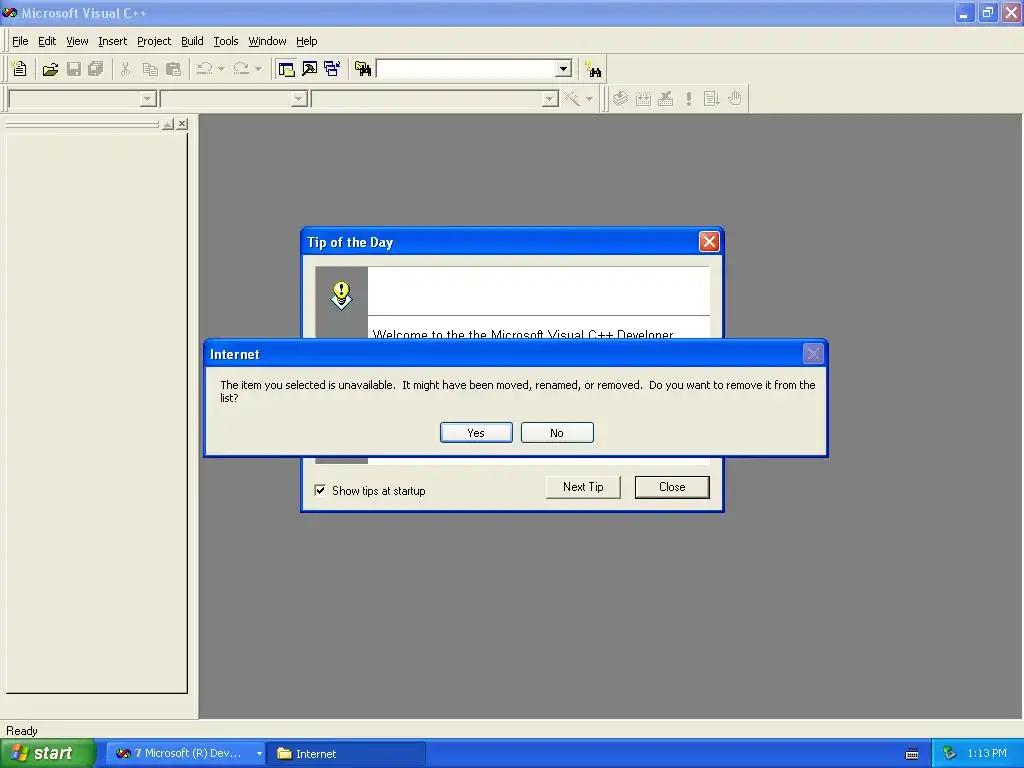Close the workspace docking pane
Viewport: 1024px width, 768px height.
point(182,123)
